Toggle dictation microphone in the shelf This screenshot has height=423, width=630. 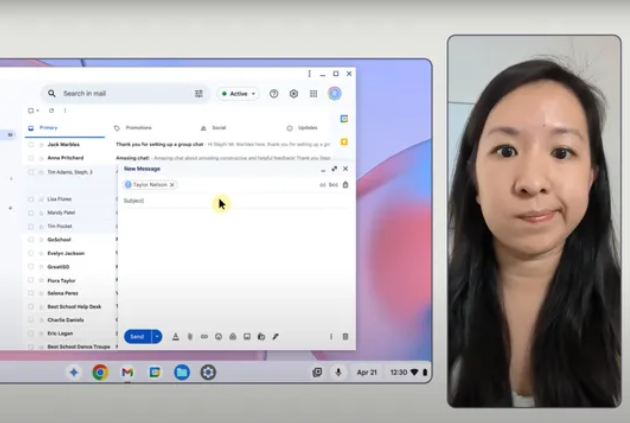pos(338,372)
